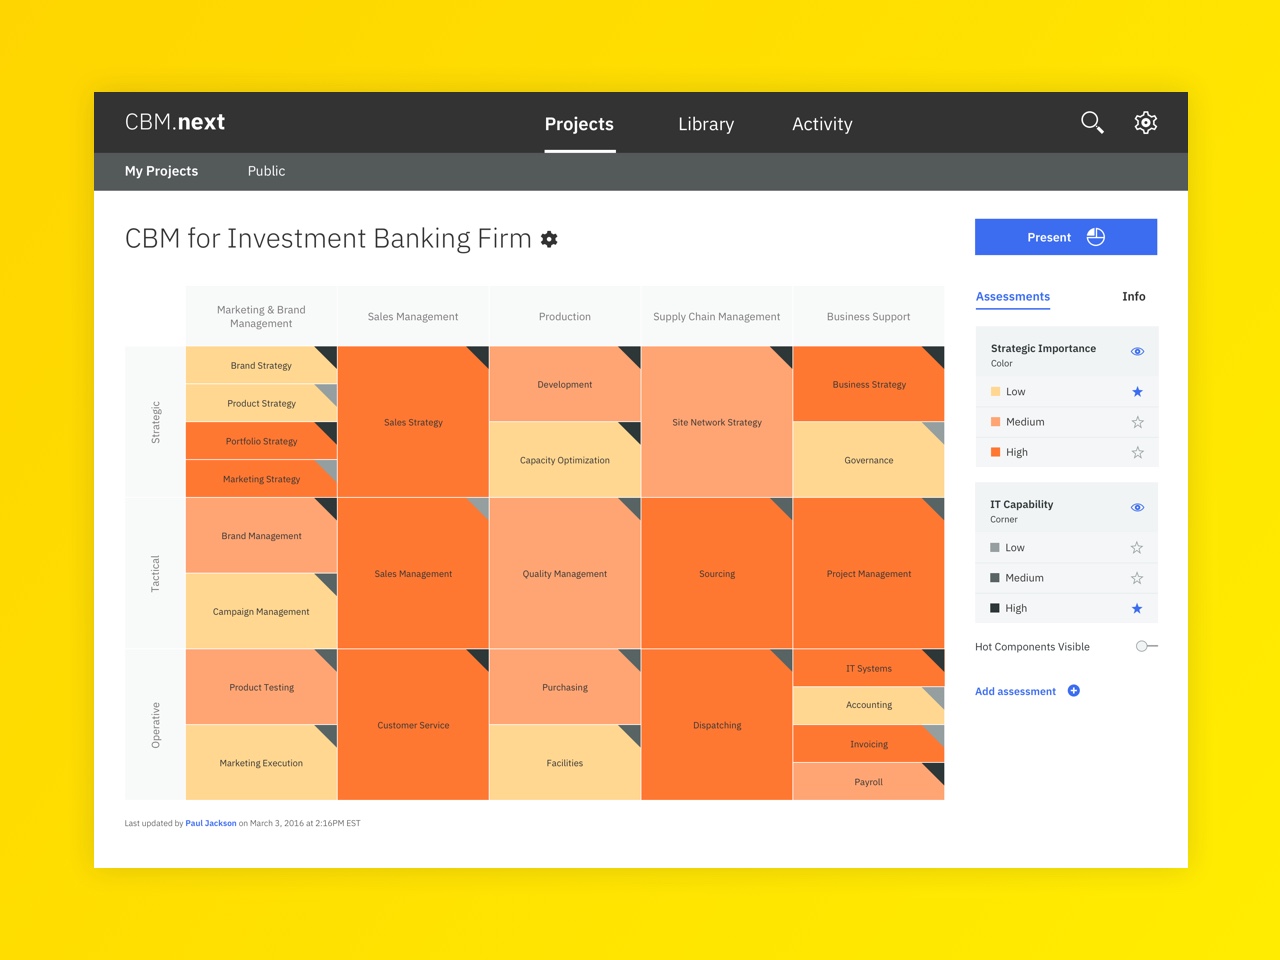Star the Low IT Capability level
Viewport: 1280px width, 960px height.
click(1137, 548)
